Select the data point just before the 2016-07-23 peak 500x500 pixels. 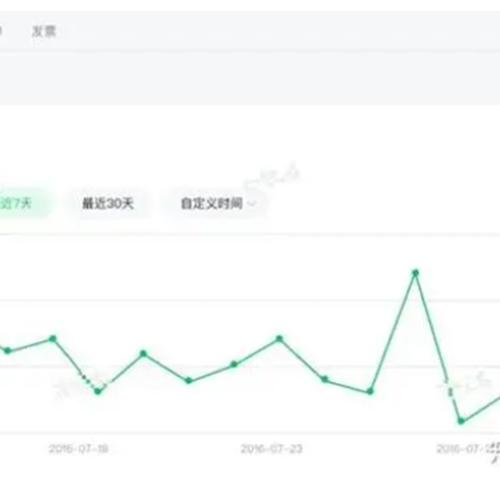[x=234, y=364]
